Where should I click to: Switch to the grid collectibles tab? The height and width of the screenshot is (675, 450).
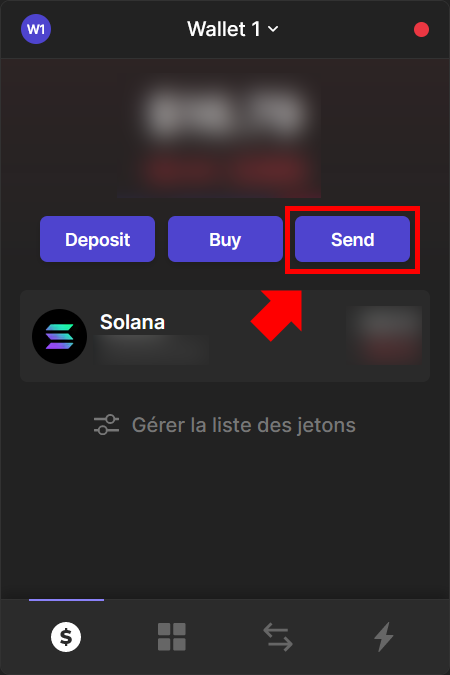(172, 637)
